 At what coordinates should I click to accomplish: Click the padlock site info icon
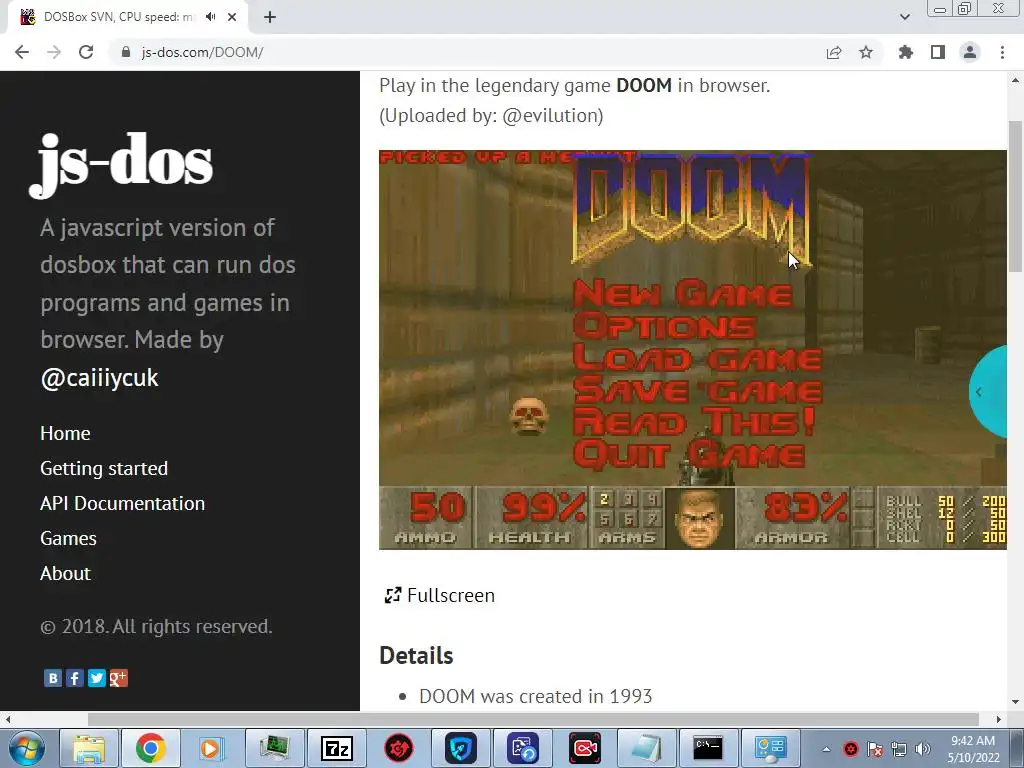coord(126,52)
